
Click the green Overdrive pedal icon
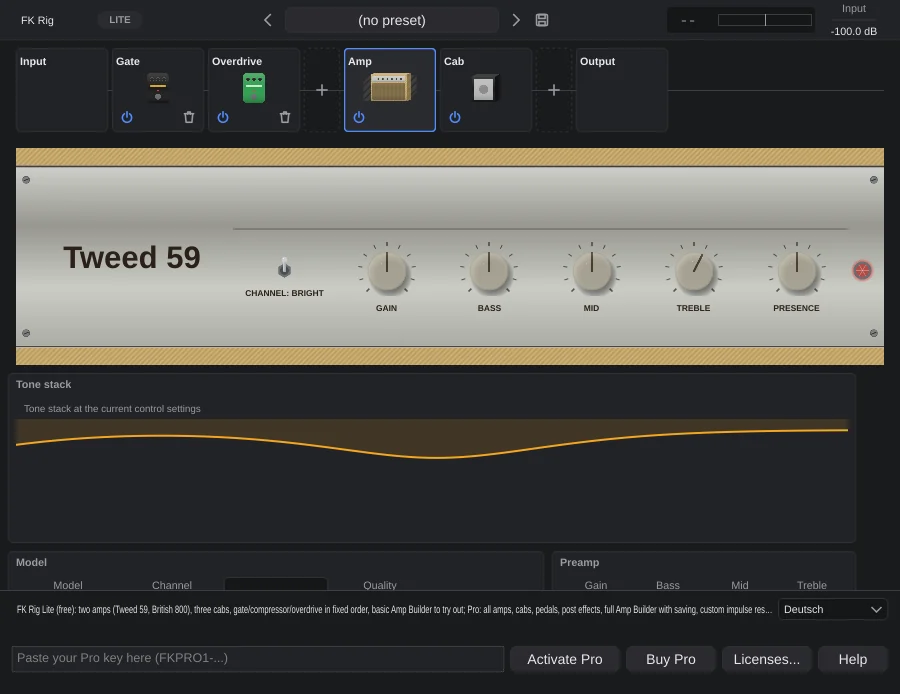[x=254, y=88]
